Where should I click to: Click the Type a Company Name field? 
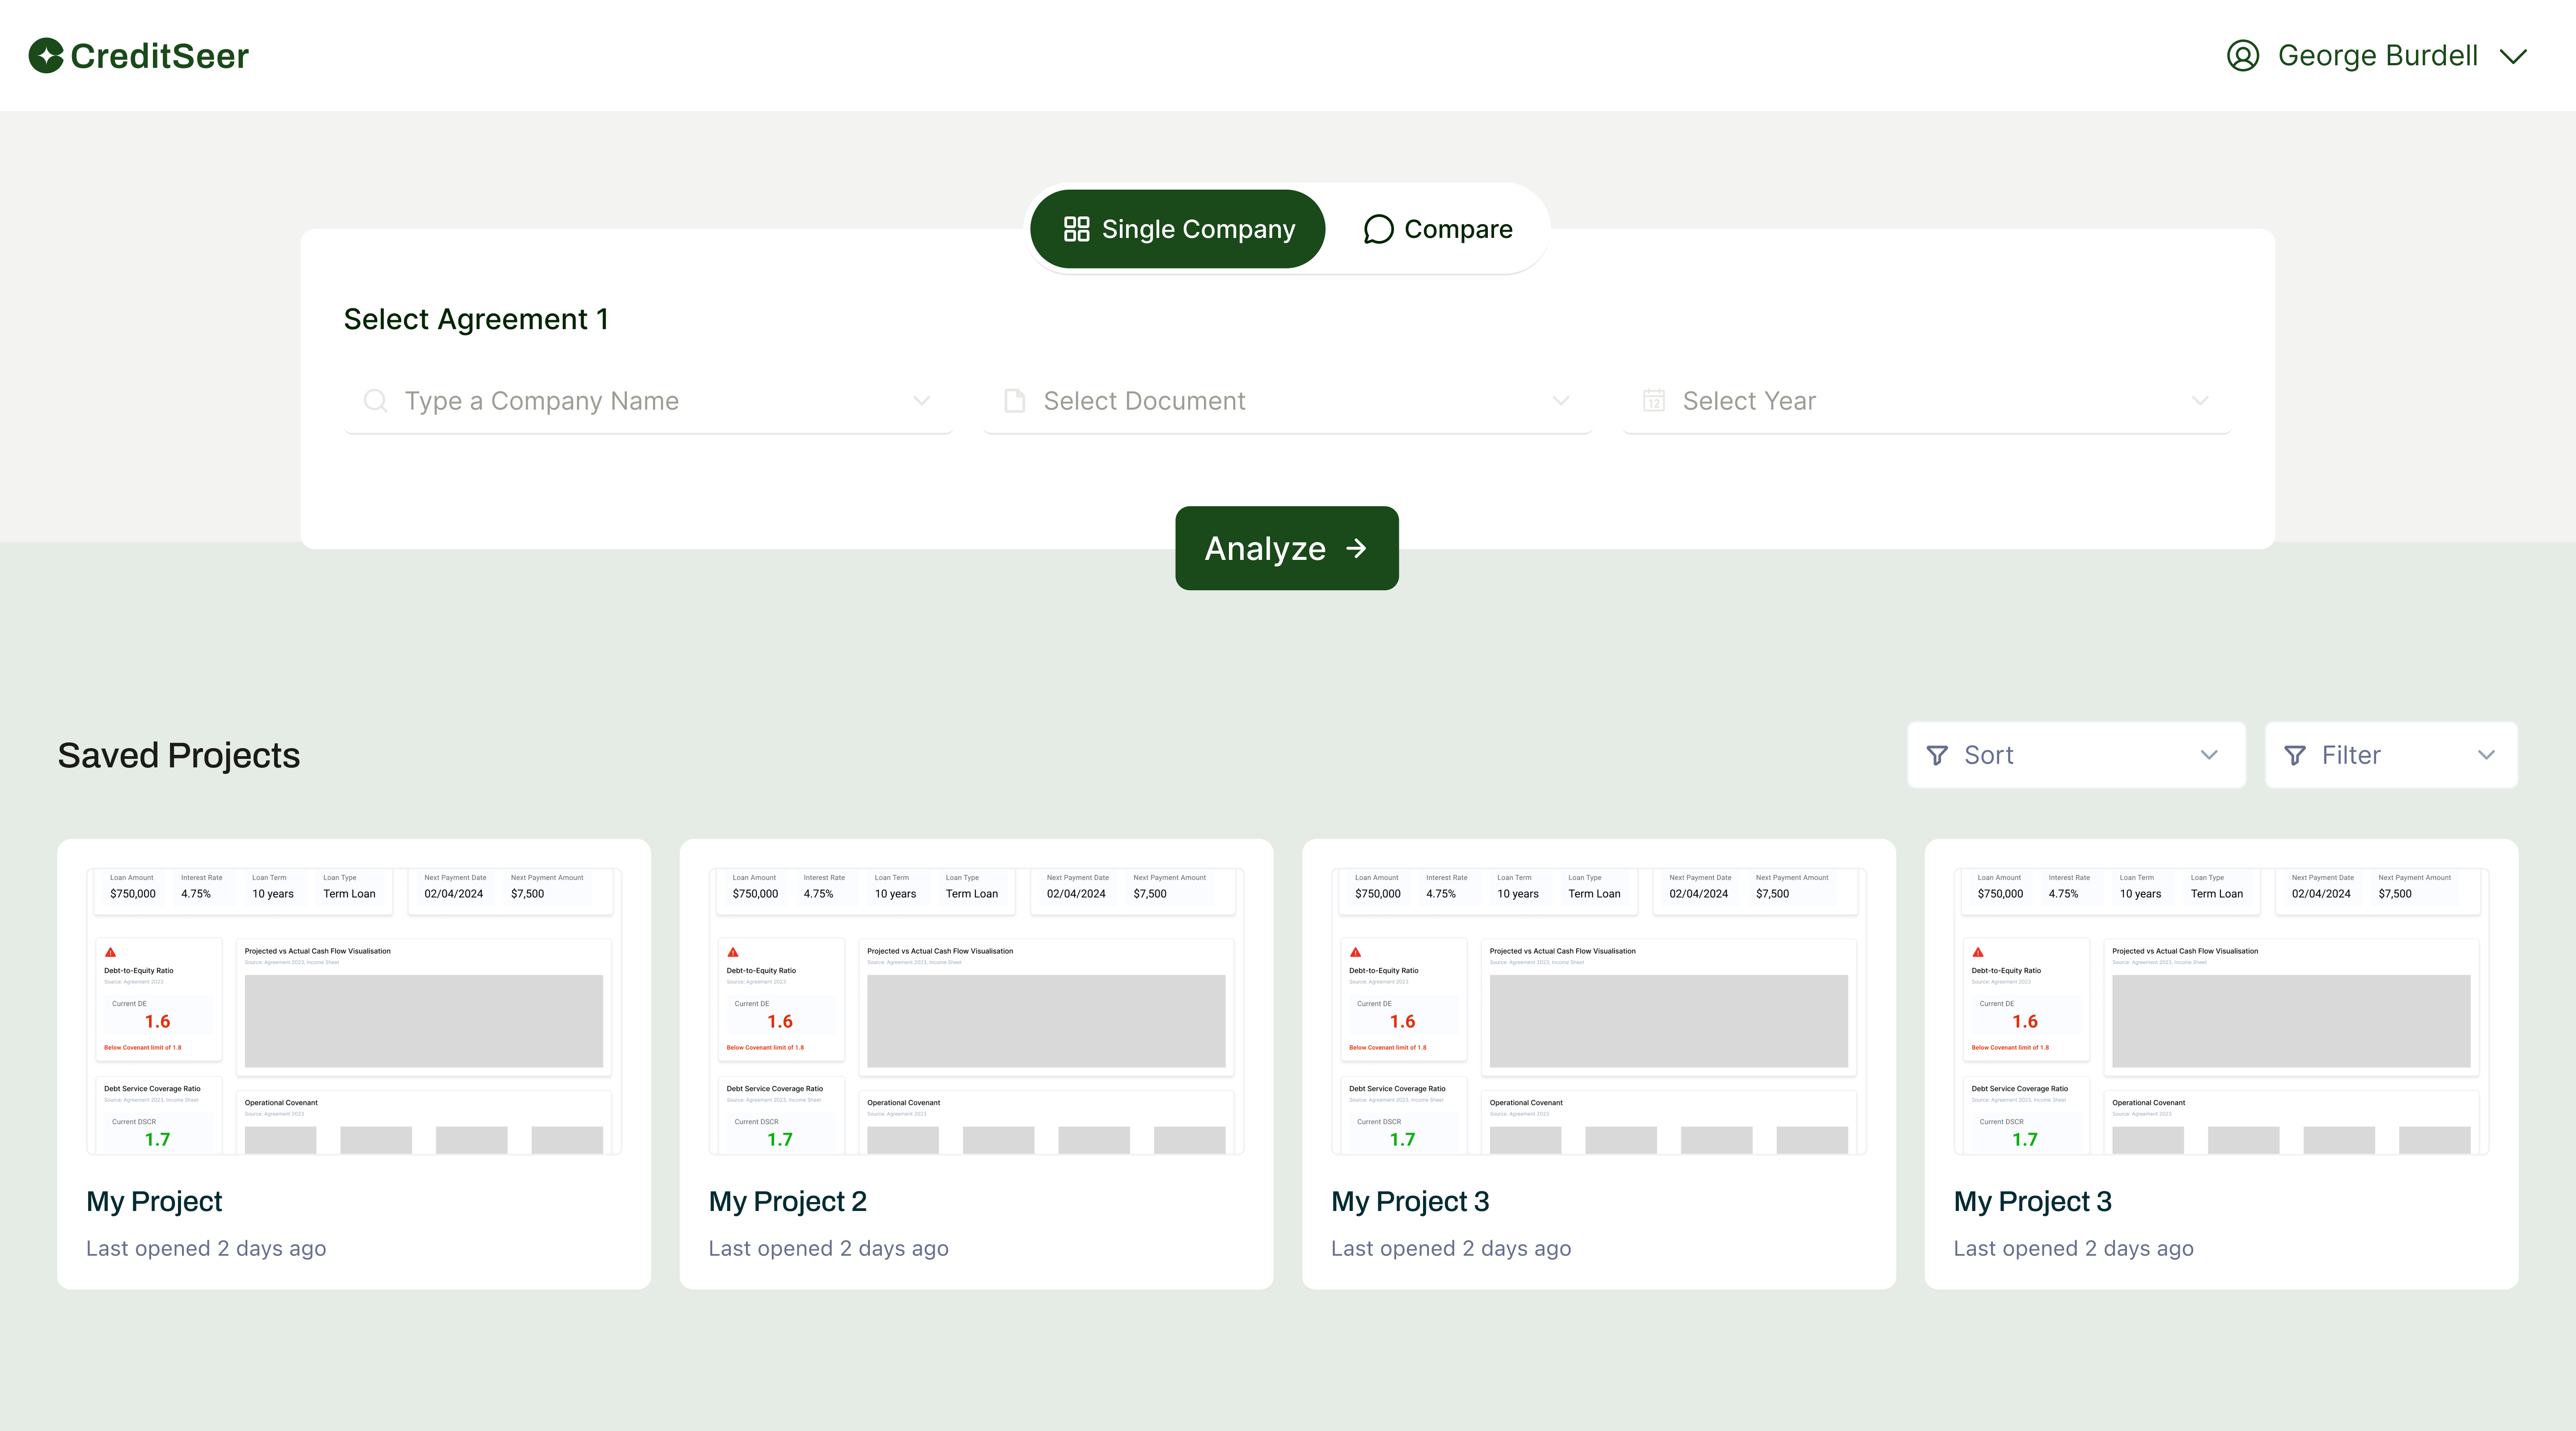600,400
